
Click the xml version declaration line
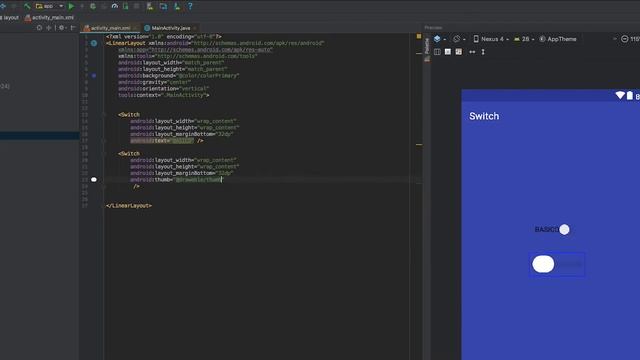tap(164, 36)
